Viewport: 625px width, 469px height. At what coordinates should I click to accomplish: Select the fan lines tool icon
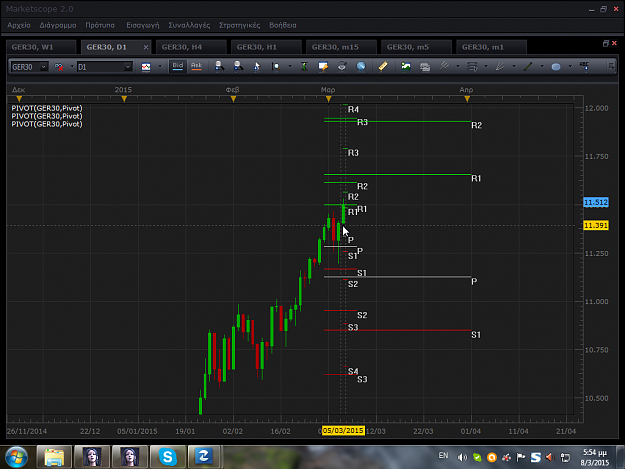point(500,66)
